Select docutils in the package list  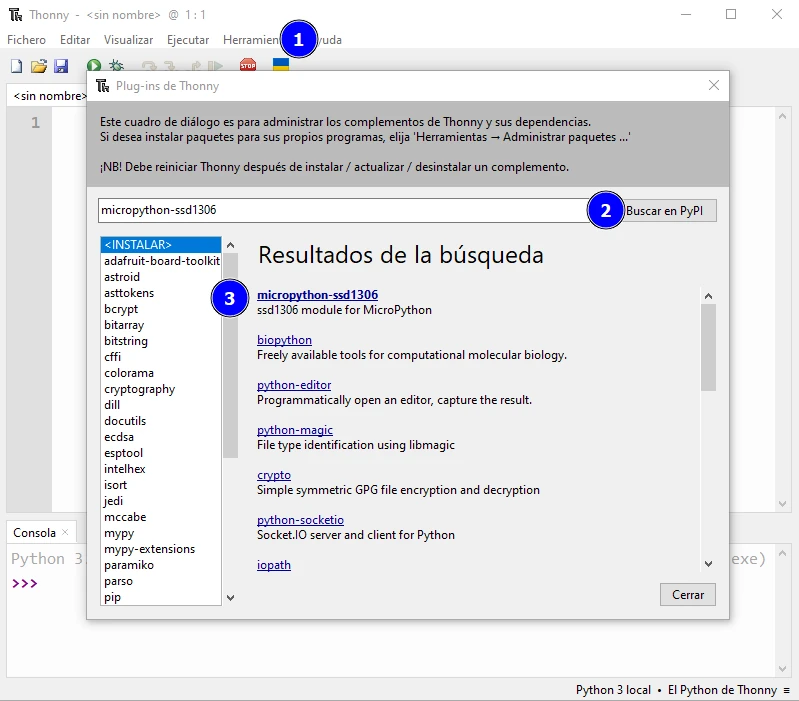[161, 421]
